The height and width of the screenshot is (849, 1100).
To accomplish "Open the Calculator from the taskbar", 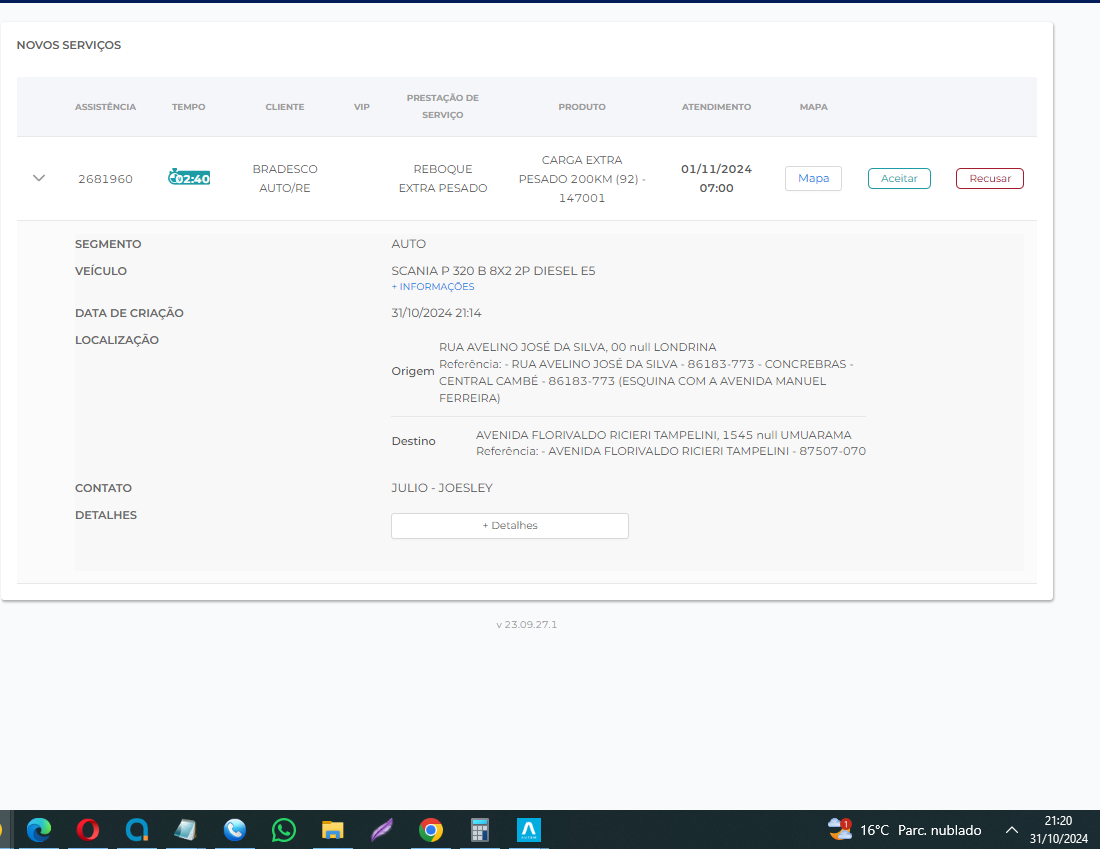I will tap(480, 830).
